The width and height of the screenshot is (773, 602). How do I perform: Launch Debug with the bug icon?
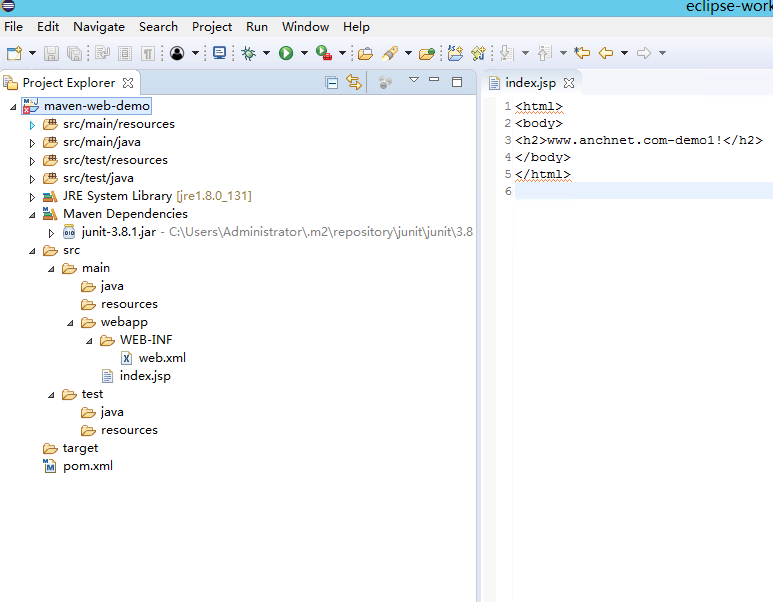click(248, 53)
